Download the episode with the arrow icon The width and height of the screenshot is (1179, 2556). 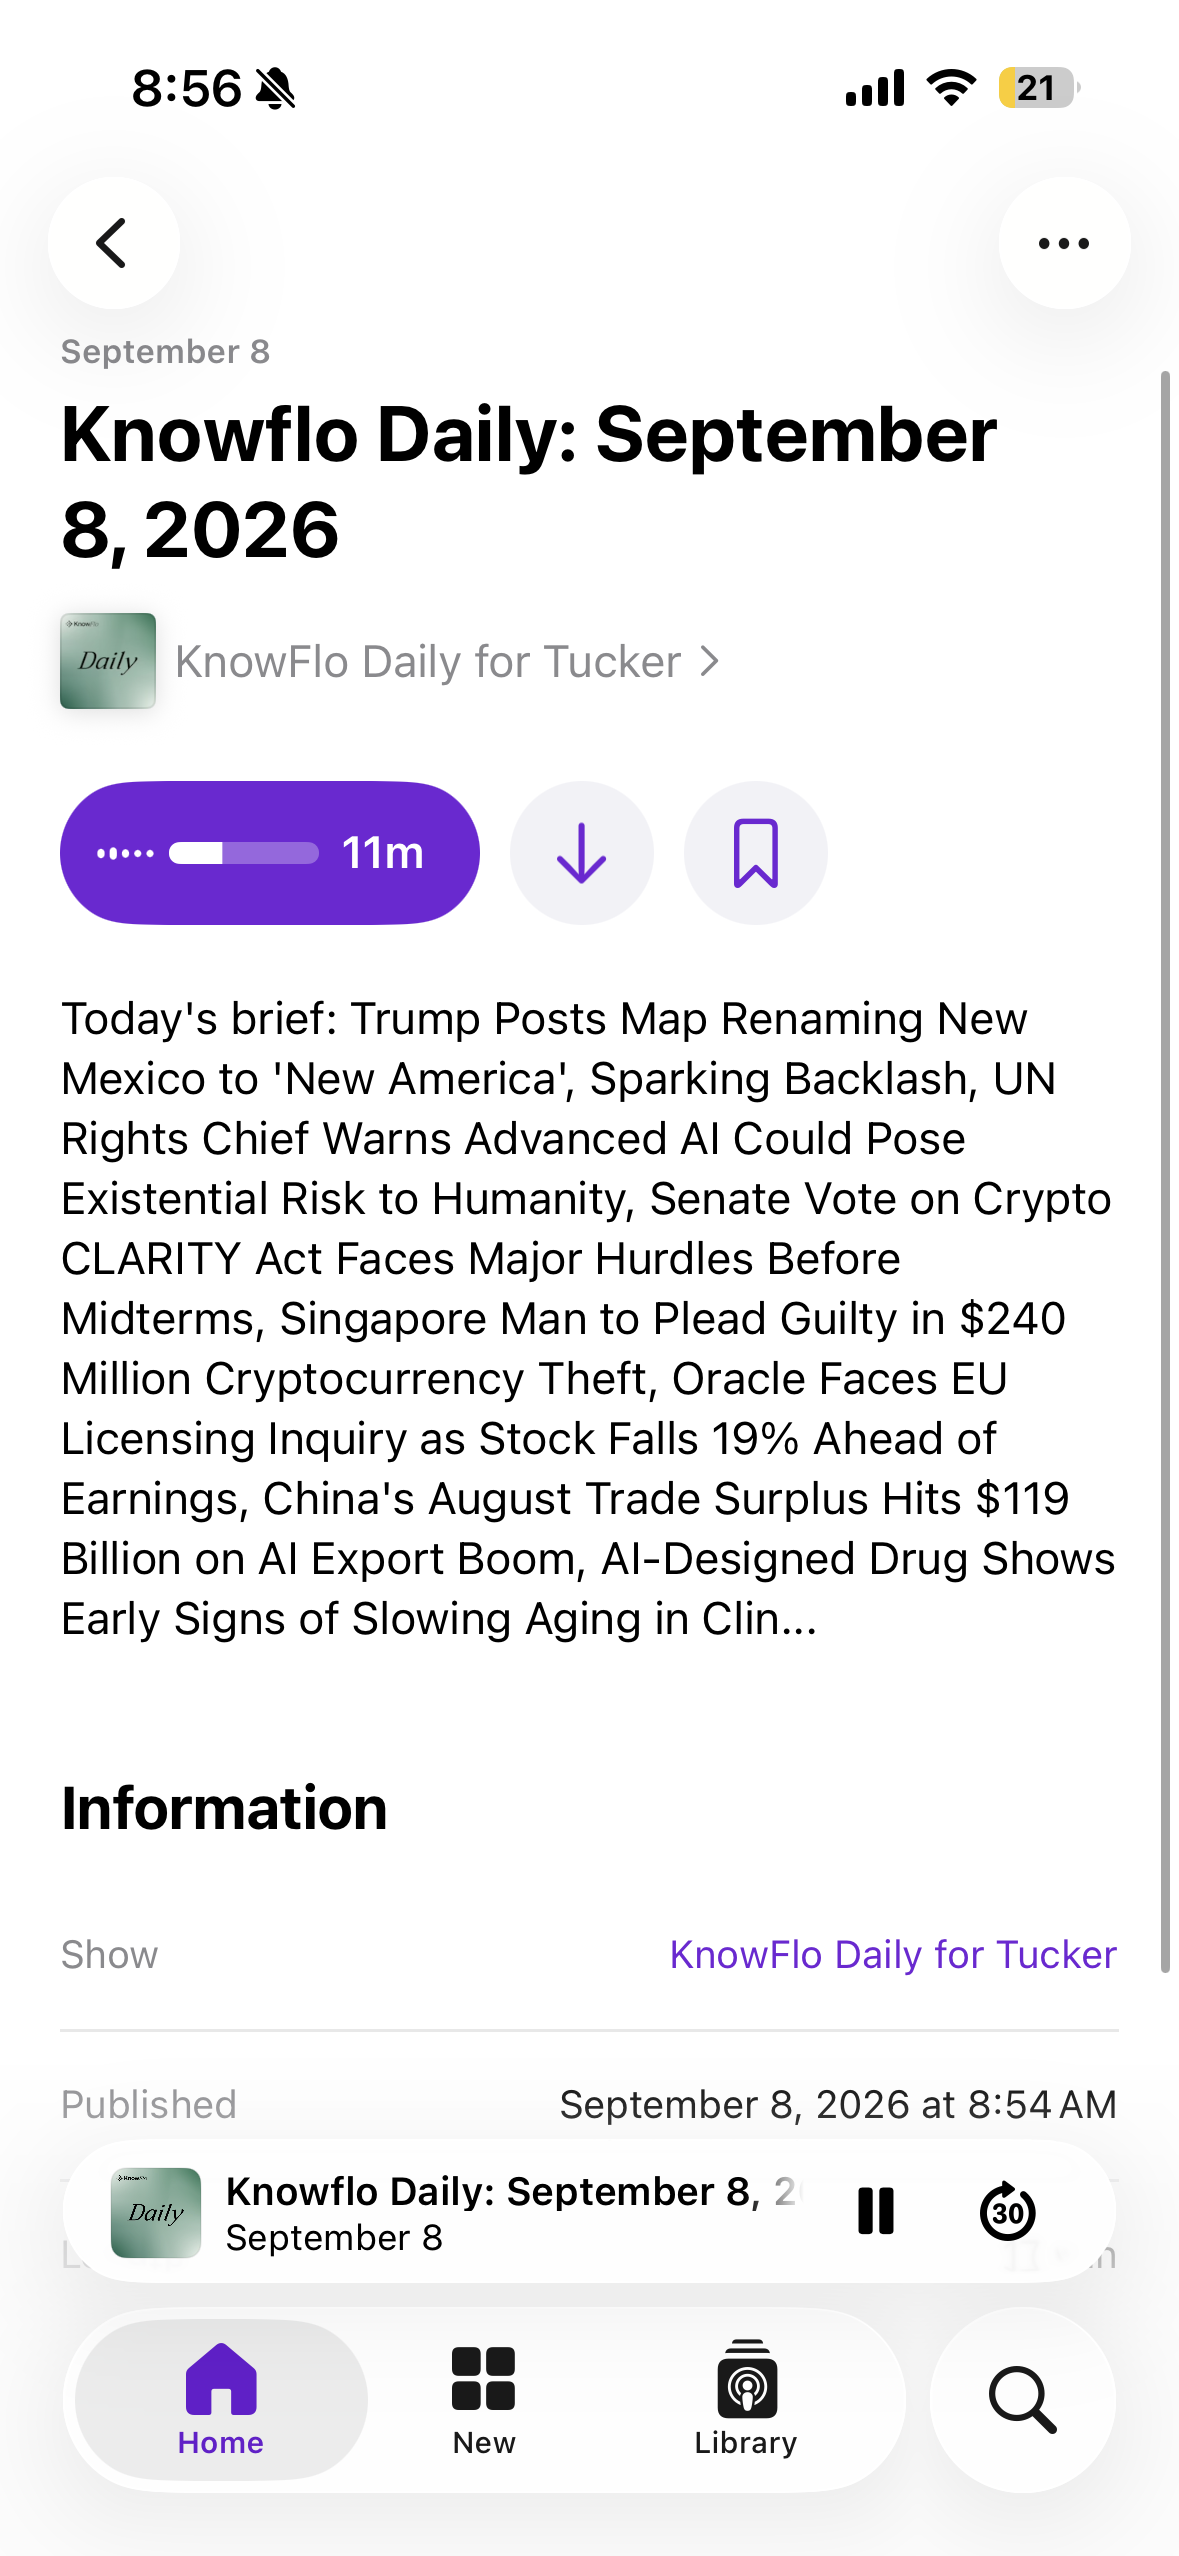[581, 853]
